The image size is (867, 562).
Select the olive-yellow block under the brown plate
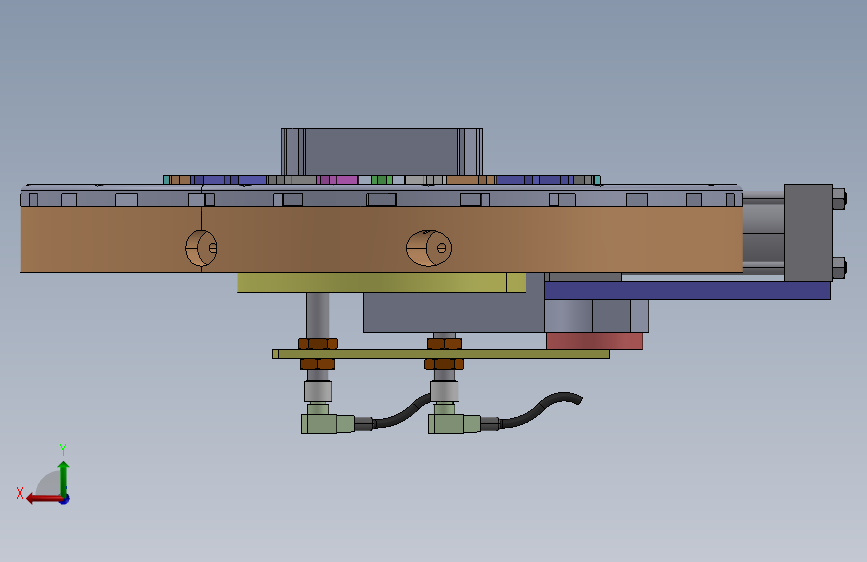[382, 282]
